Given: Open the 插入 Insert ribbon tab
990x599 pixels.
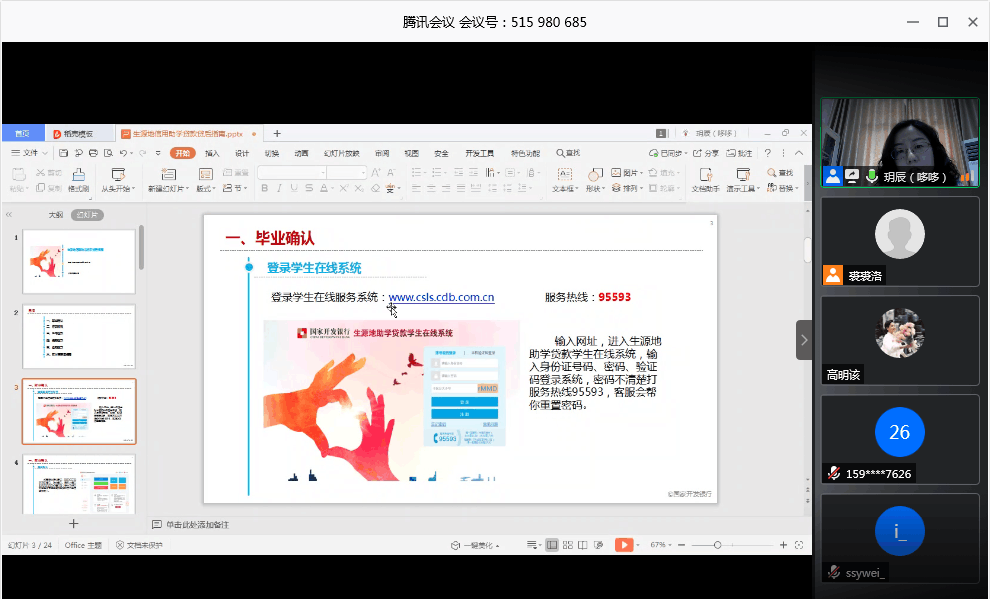Looking at the screenshot, I should click(212, 153).
